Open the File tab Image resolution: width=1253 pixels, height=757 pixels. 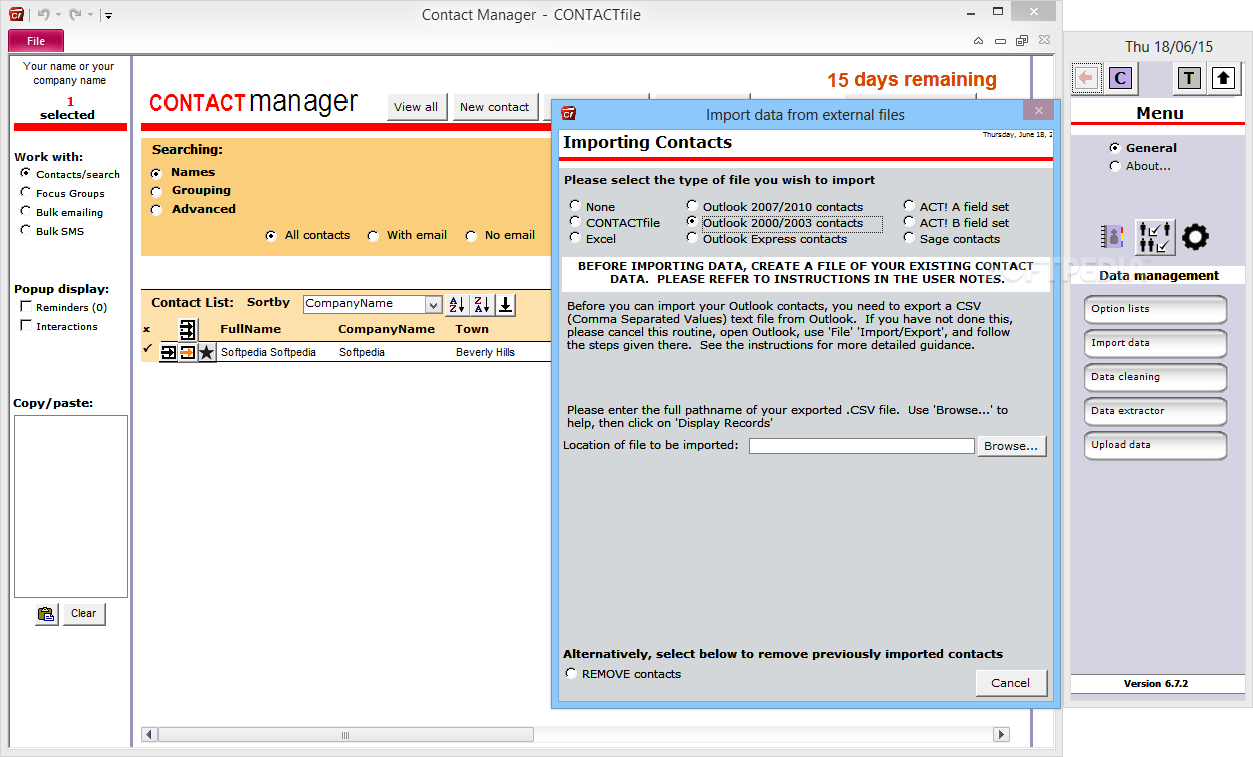click(36, 41)
